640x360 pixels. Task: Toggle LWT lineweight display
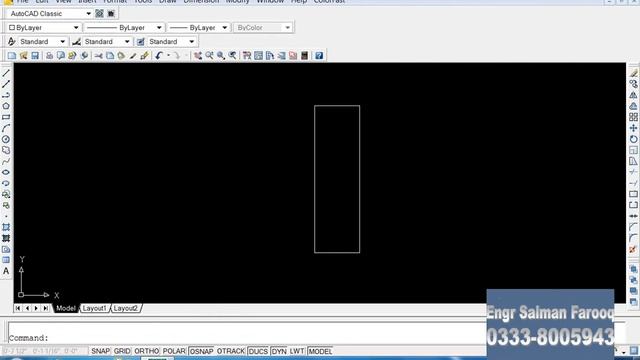(297, 351)
